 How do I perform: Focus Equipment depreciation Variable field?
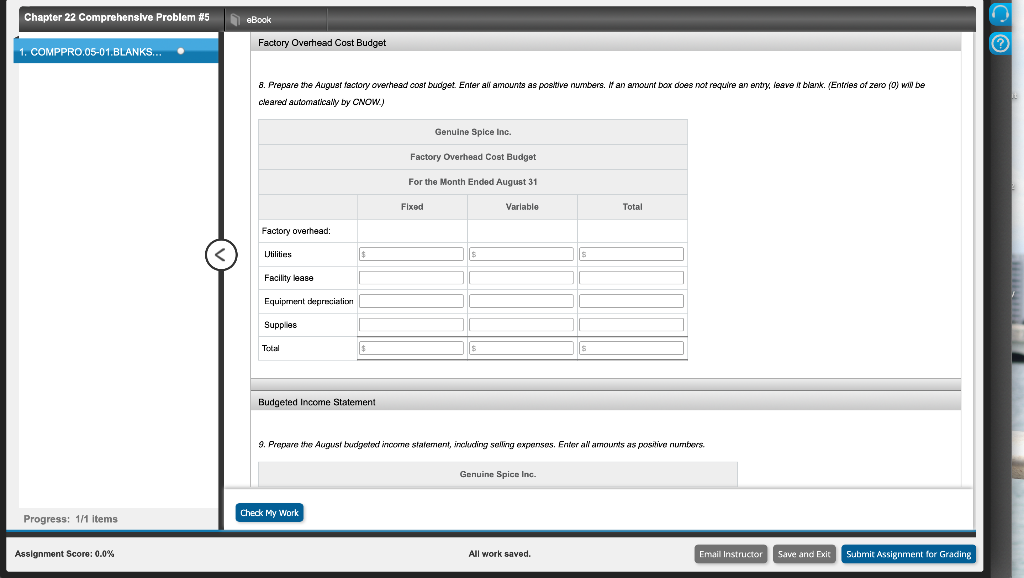pos(521,301)
